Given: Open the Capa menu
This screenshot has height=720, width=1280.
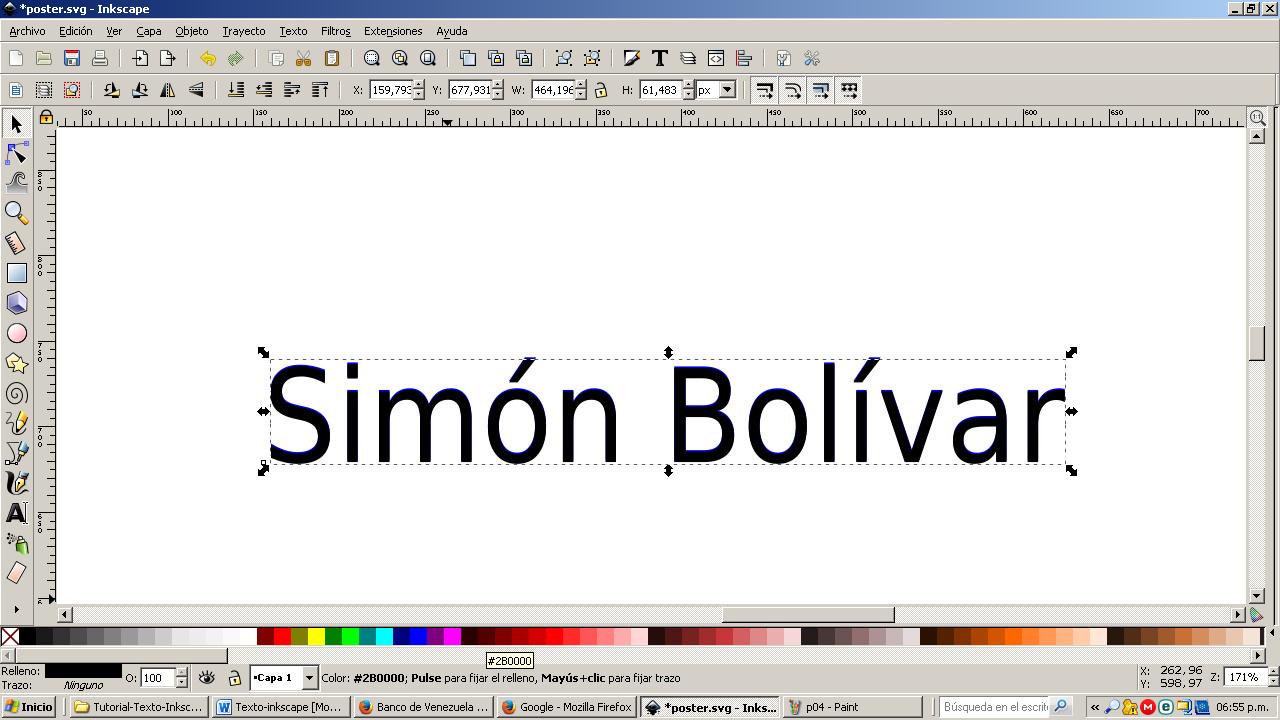Looking at the screenshot, I should click(148, 31).
